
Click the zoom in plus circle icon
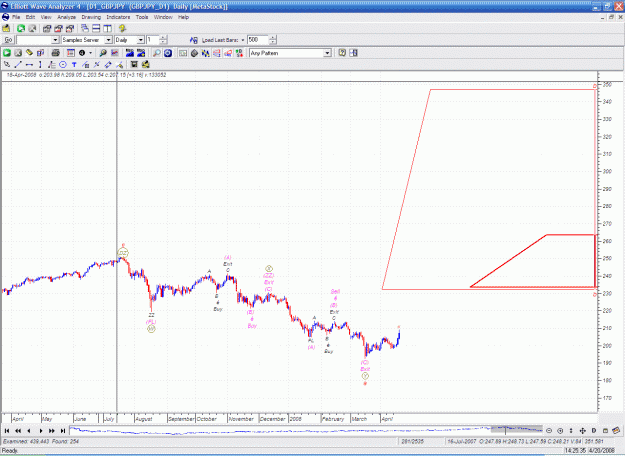point(560,431)
